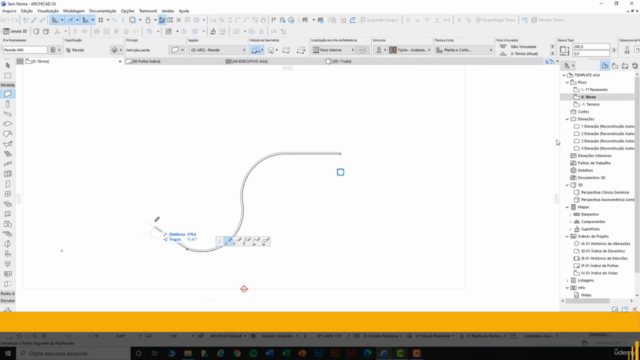Open the Teamwork menu

(148, 11)
